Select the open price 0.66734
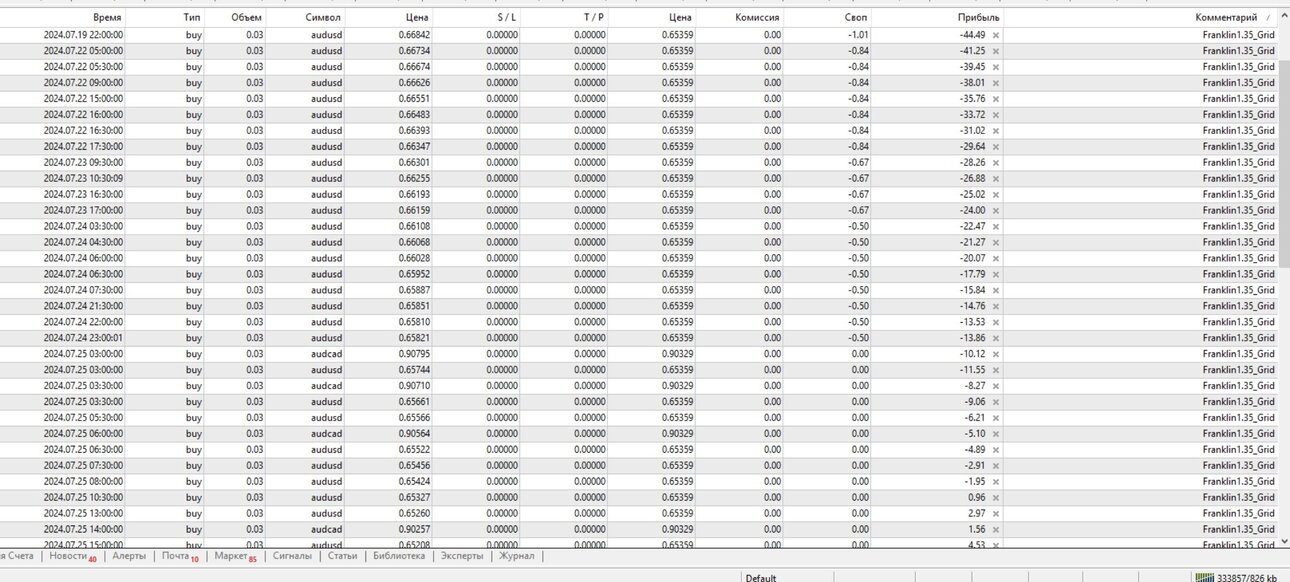1290x582 pixels. pyautogui.click(x=414, y=51)
